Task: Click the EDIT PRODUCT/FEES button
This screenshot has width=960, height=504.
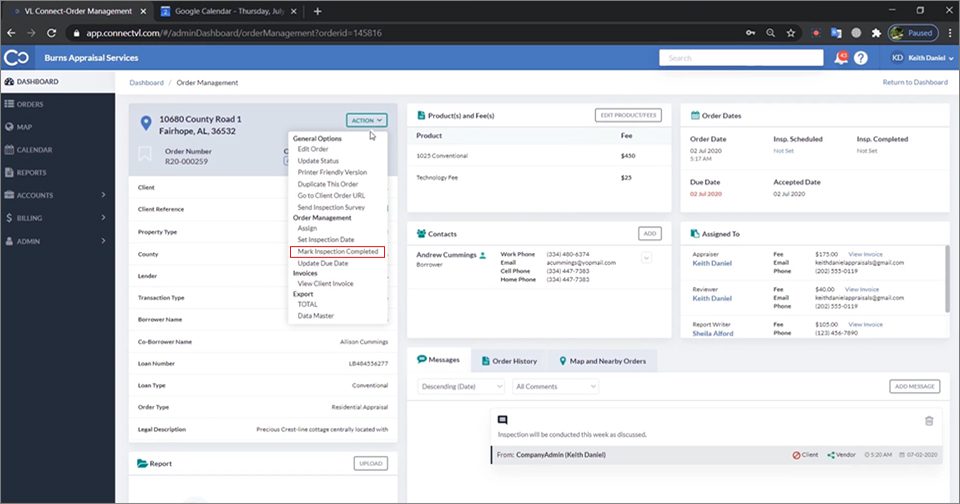Action: point(628,115)
